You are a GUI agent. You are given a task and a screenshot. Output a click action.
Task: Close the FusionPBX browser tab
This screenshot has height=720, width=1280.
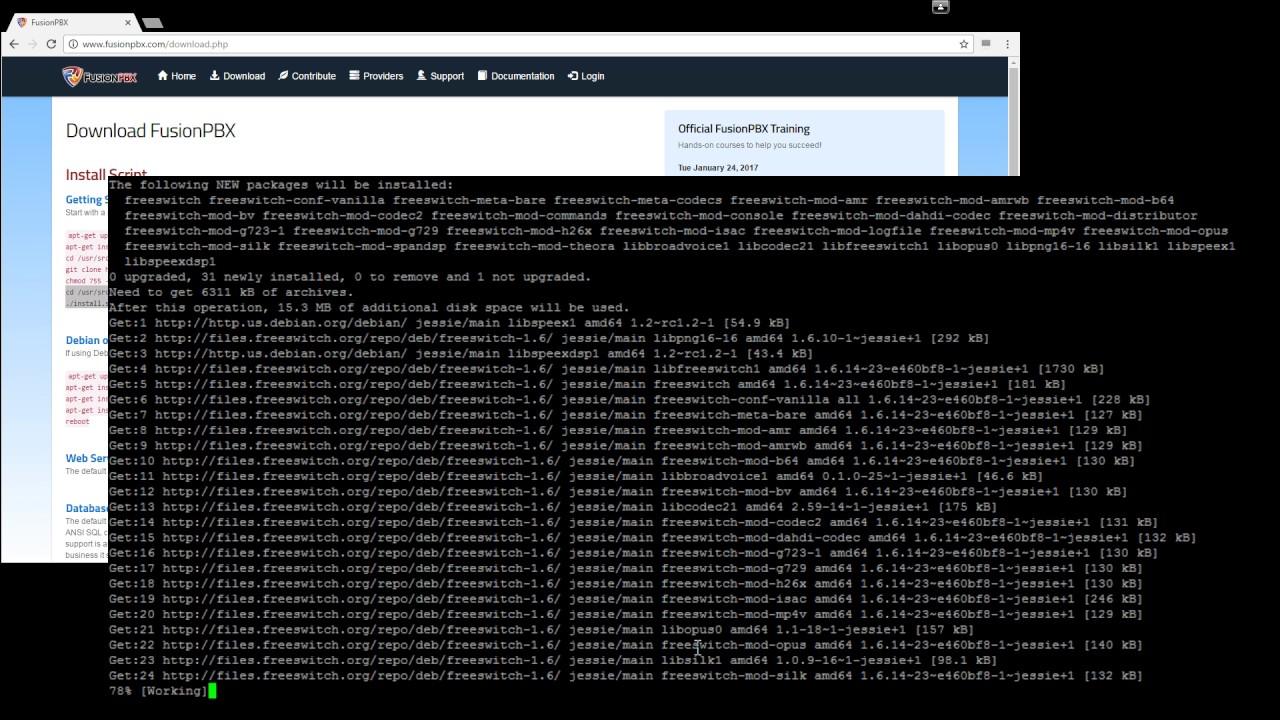(128, 22)
